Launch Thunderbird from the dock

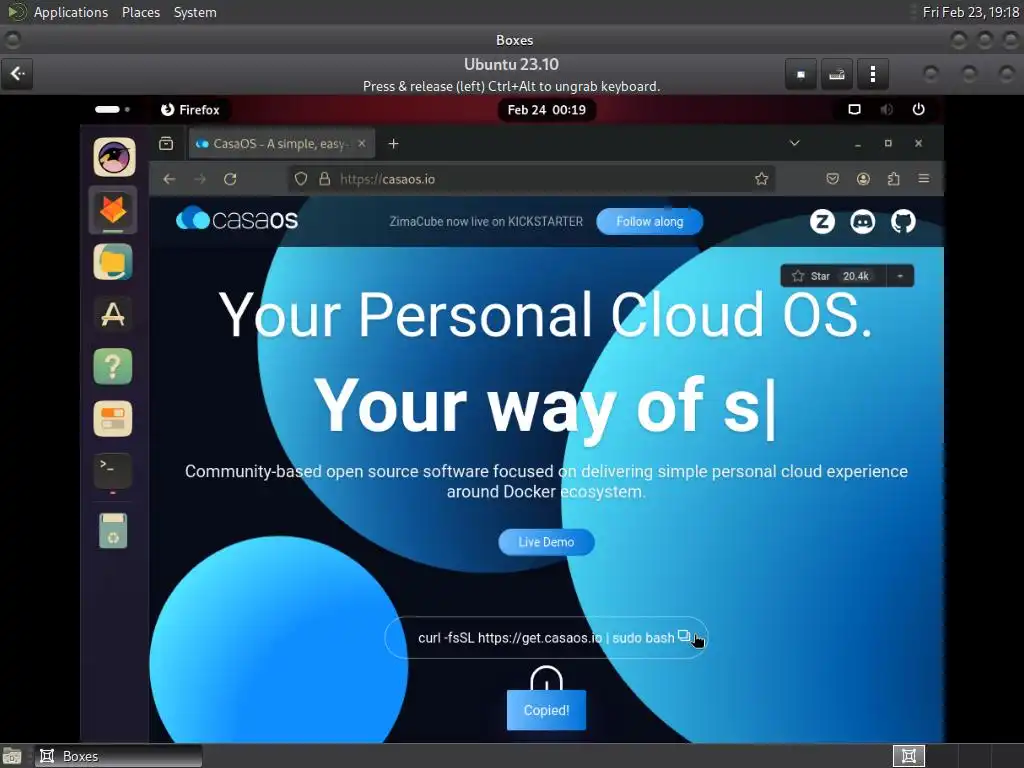point(114,157)
